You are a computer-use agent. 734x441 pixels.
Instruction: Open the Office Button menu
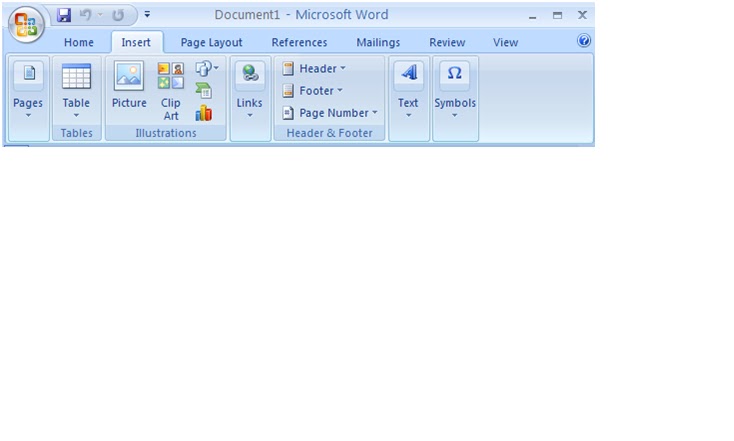coord(26,25)
